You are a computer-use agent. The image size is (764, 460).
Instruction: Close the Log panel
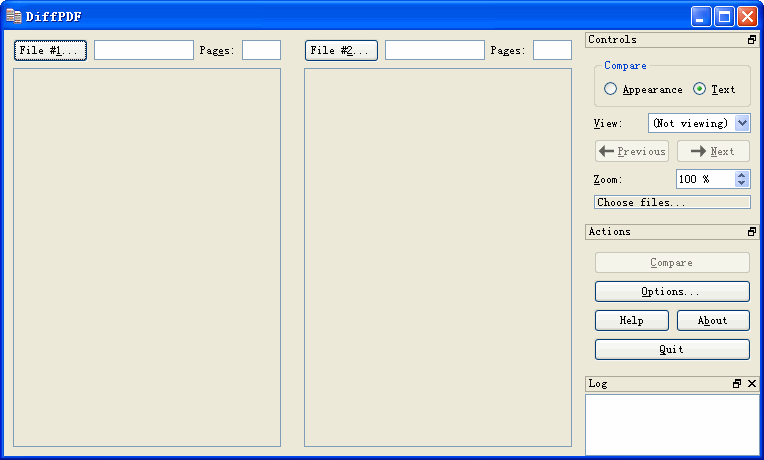coord(752,384)
